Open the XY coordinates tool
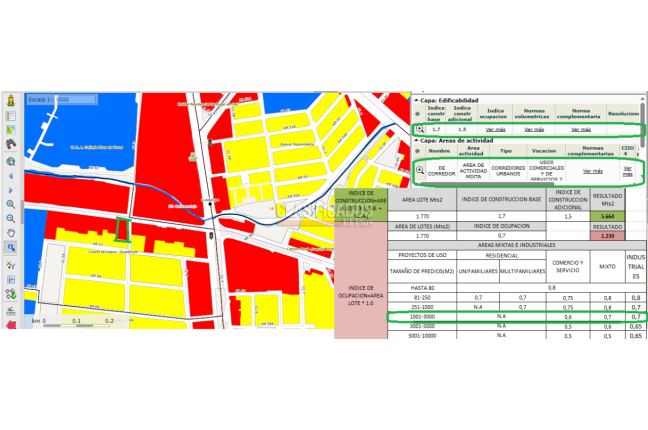Image resolution: width=648 pixels, height=430 pixels. click(x=11, y=265)
